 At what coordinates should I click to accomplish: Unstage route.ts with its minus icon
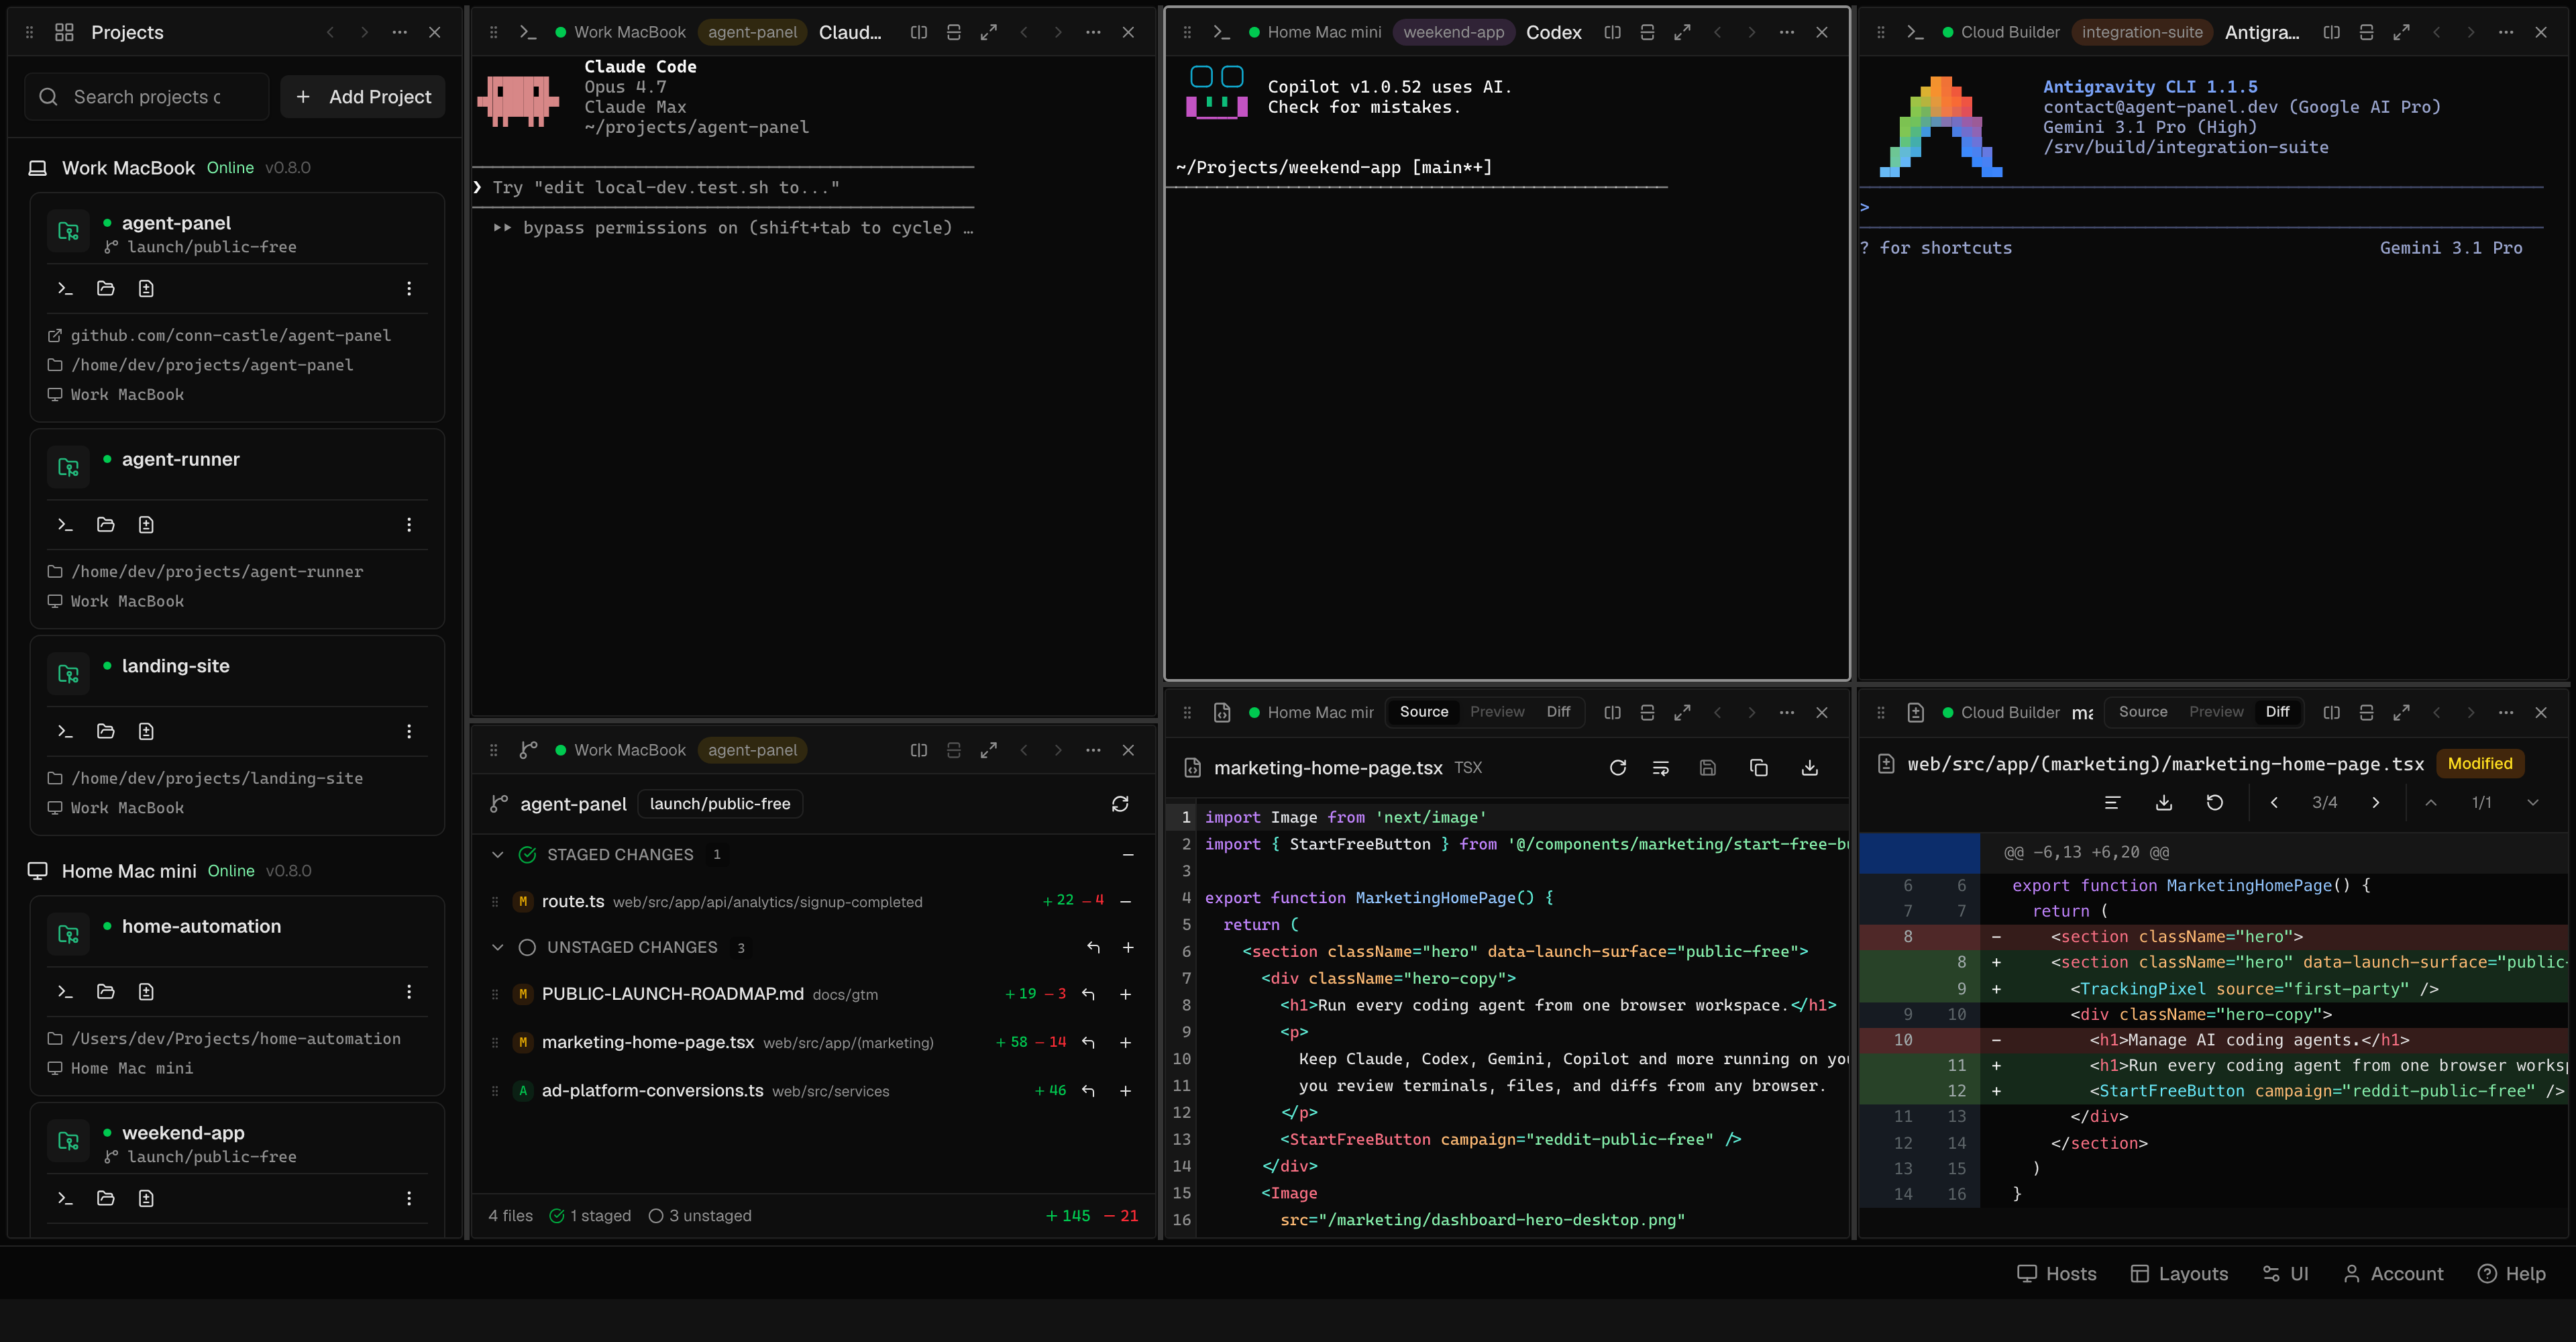[1126, 901]
